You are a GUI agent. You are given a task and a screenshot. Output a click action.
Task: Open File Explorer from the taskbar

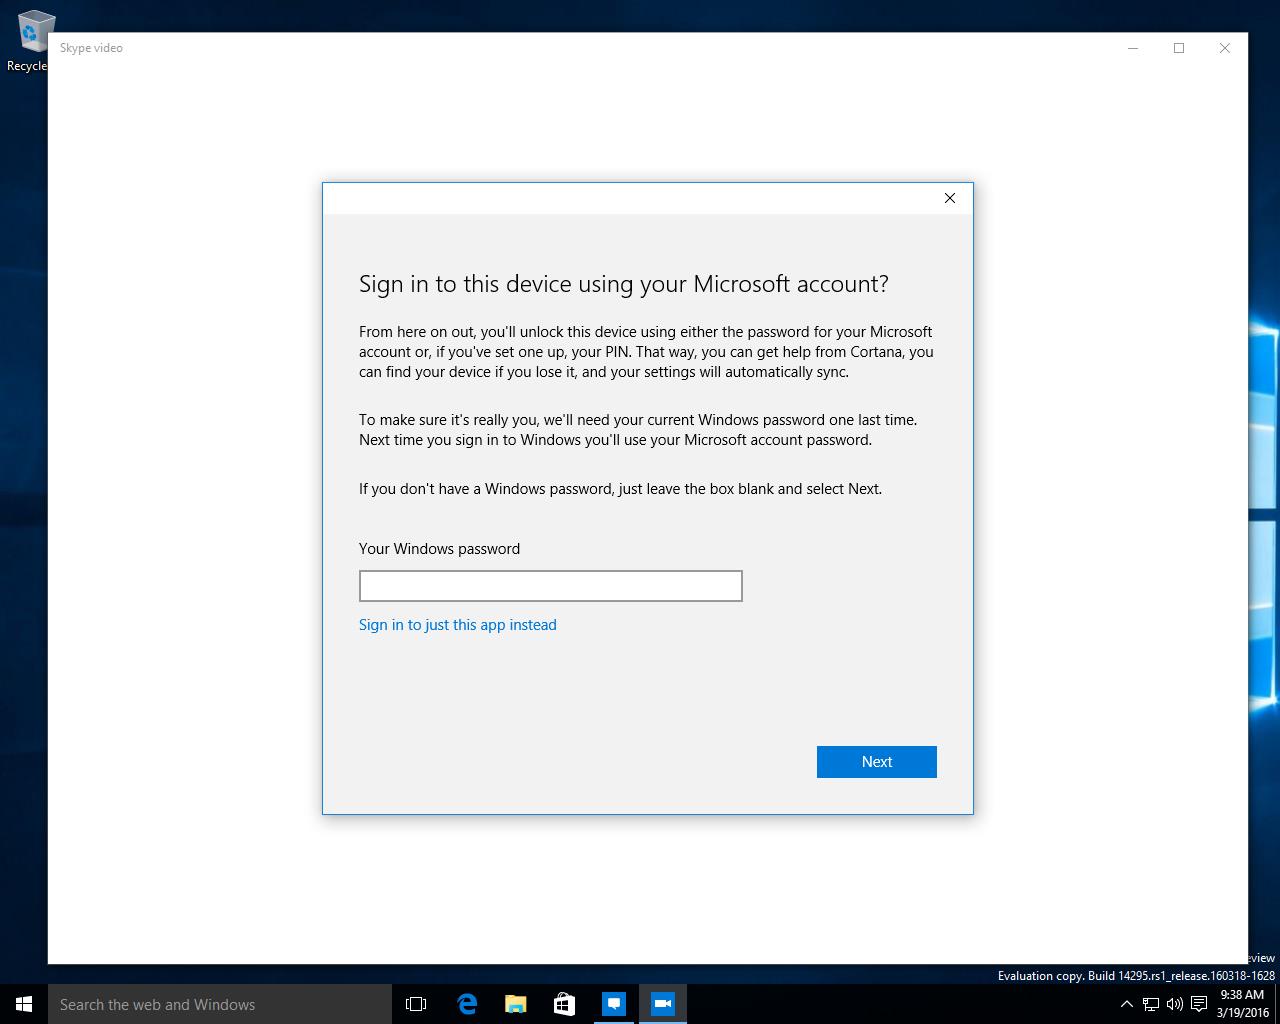click(x=516, y=1004)
